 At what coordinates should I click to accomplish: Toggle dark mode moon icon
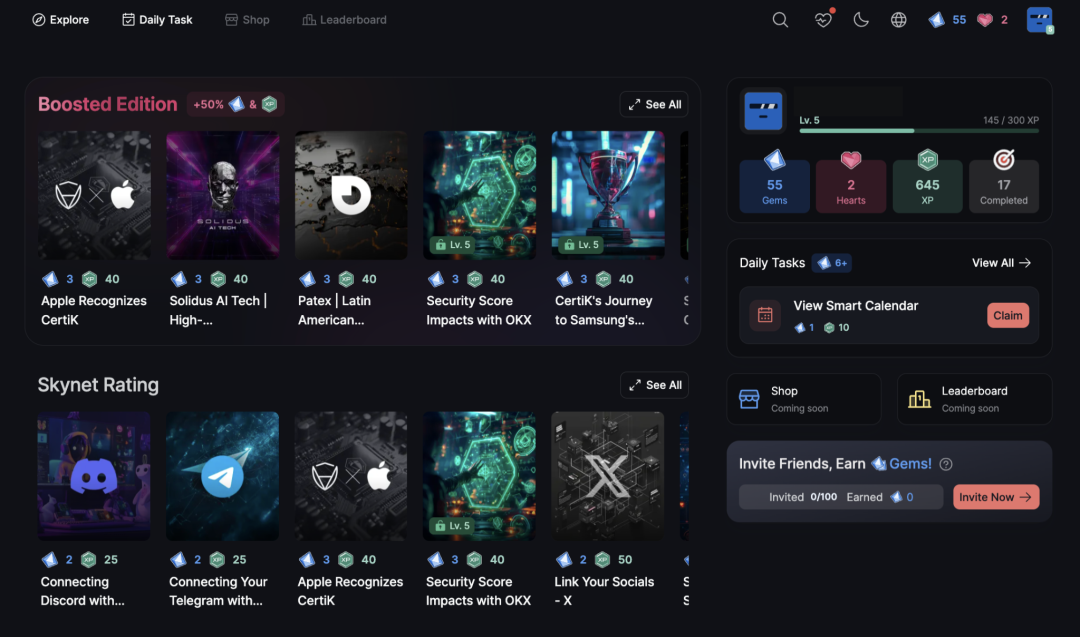coord(861,20)
